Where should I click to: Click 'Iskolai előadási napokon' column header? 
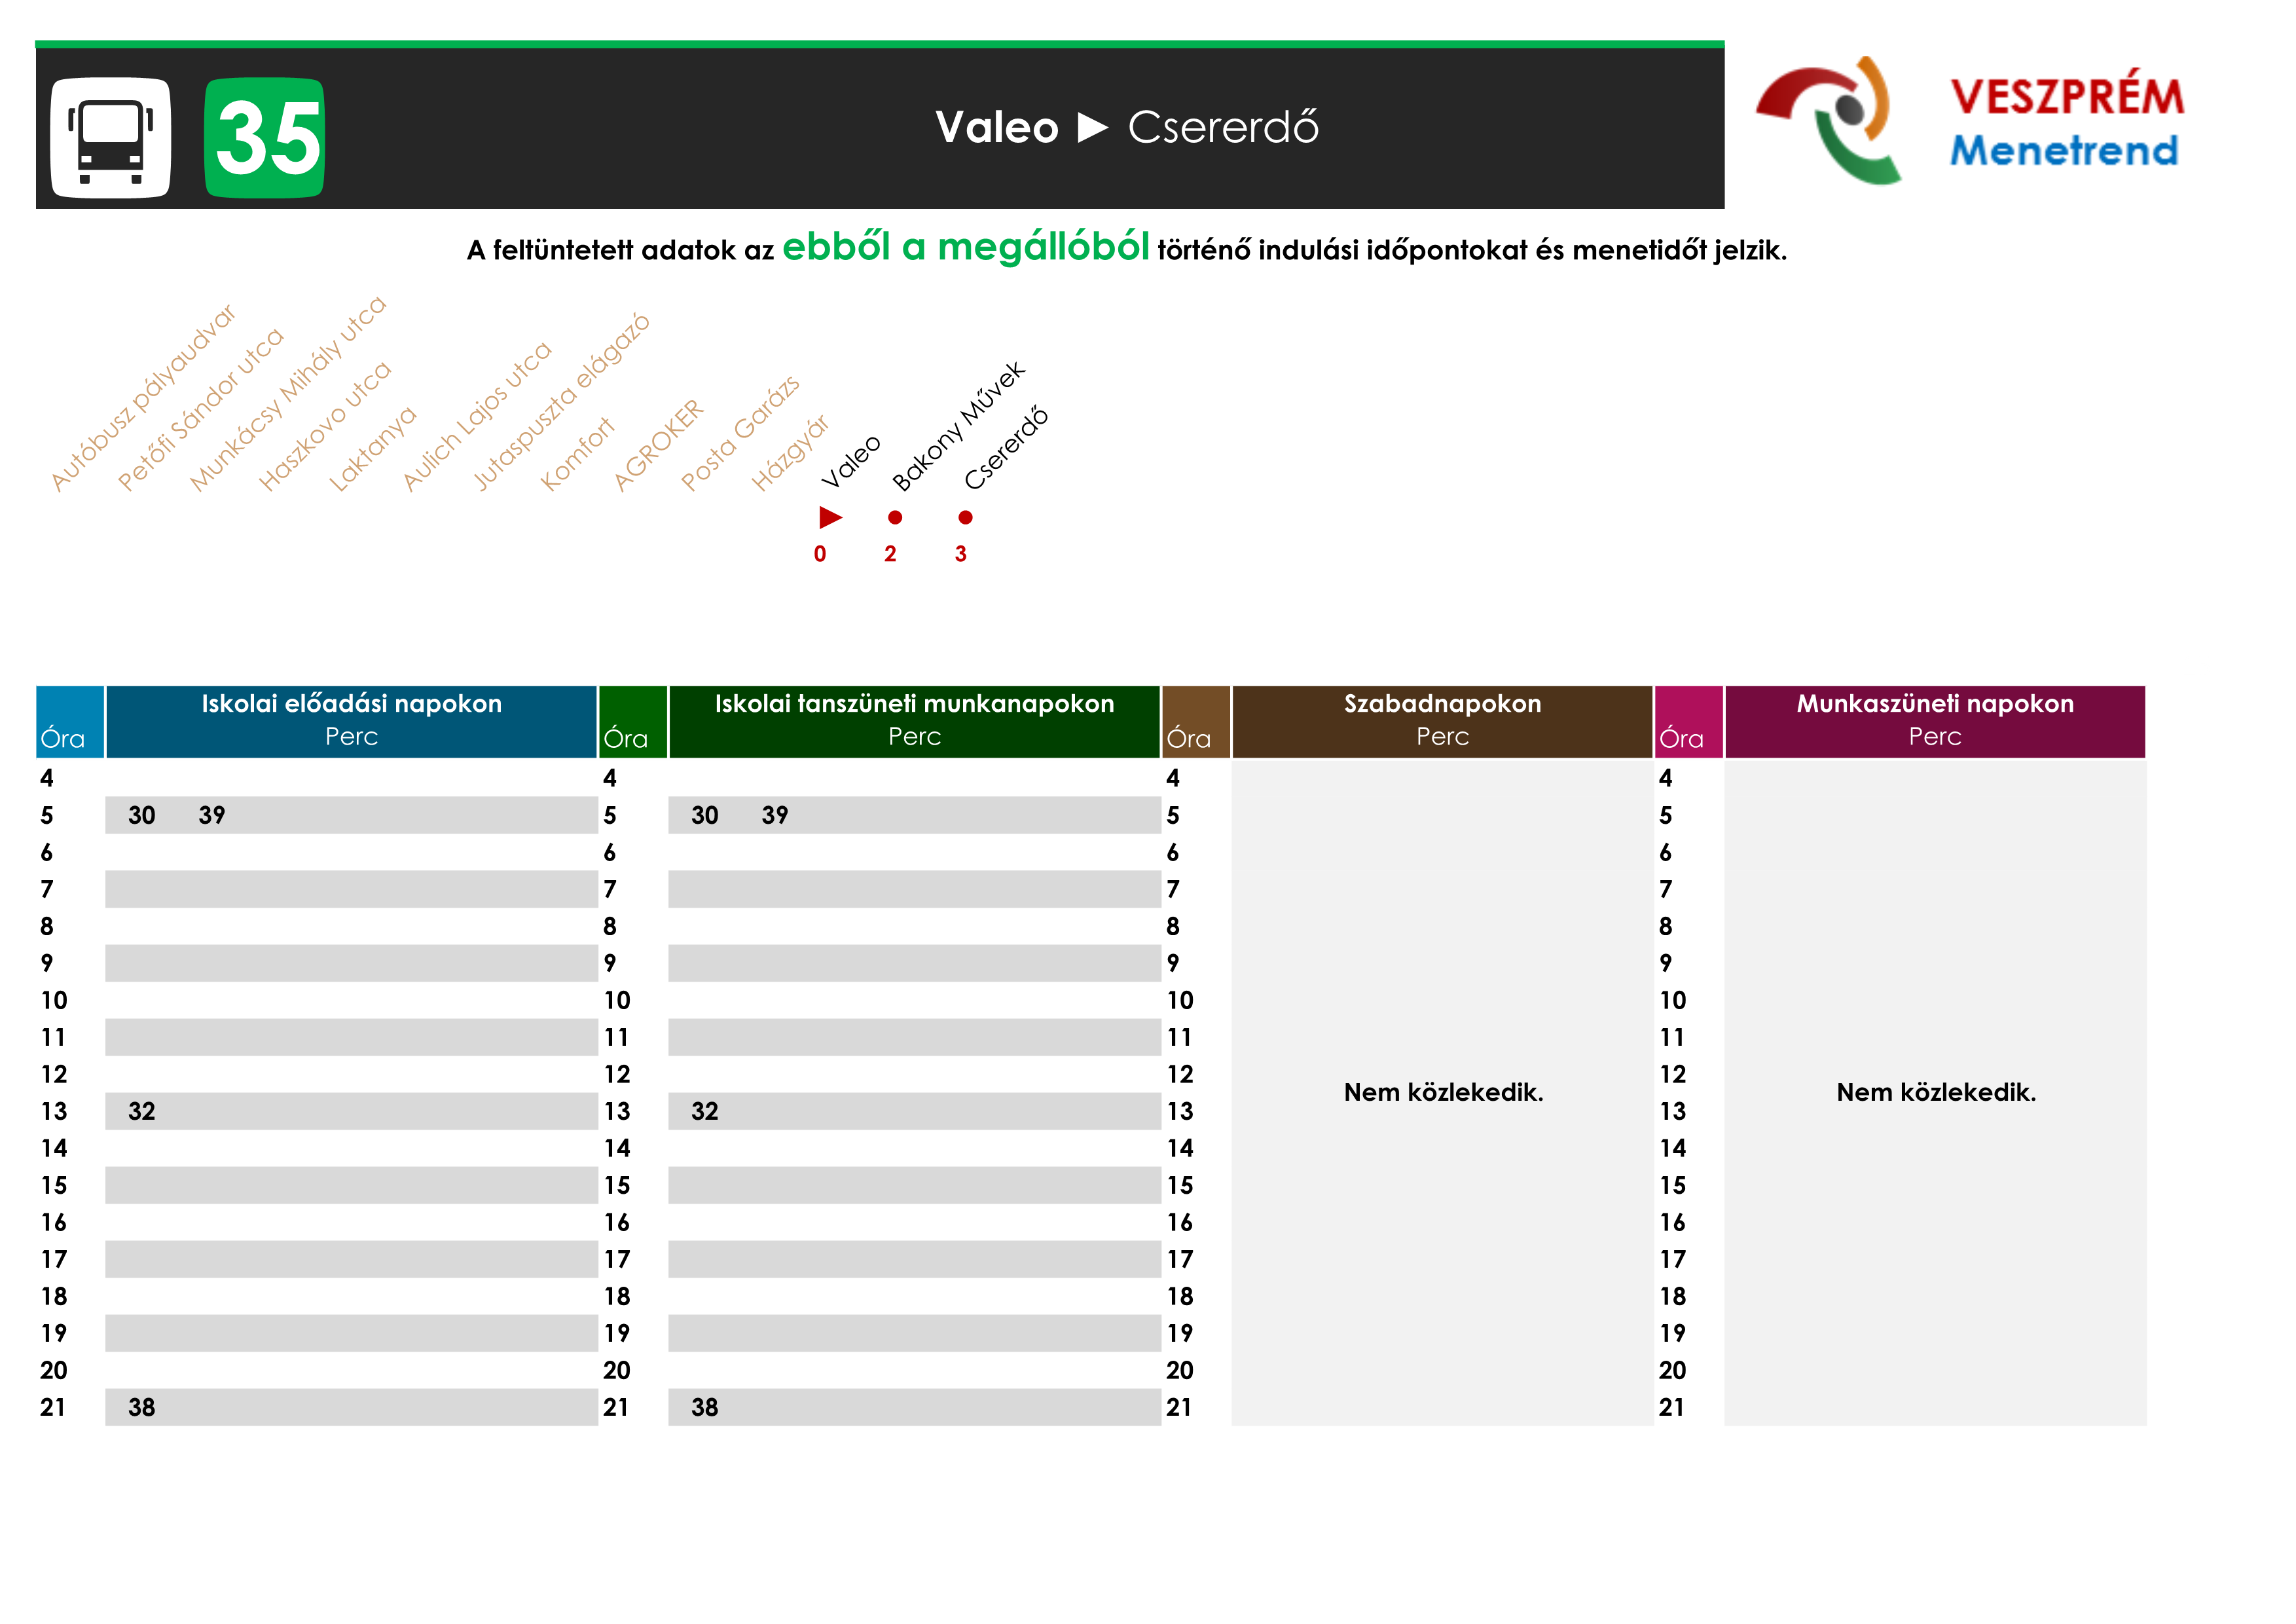coord(351,721)
